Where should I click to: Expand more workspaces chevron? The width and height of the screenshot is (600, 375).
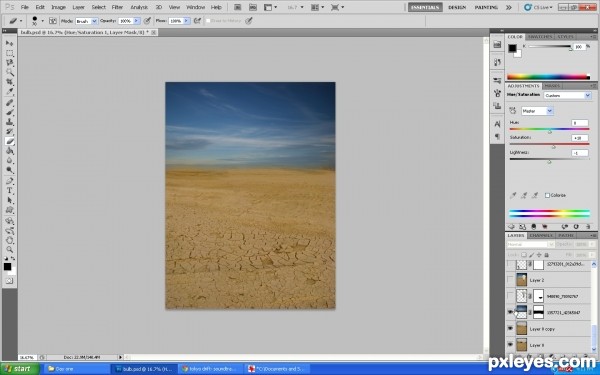[x=509, y=7]
